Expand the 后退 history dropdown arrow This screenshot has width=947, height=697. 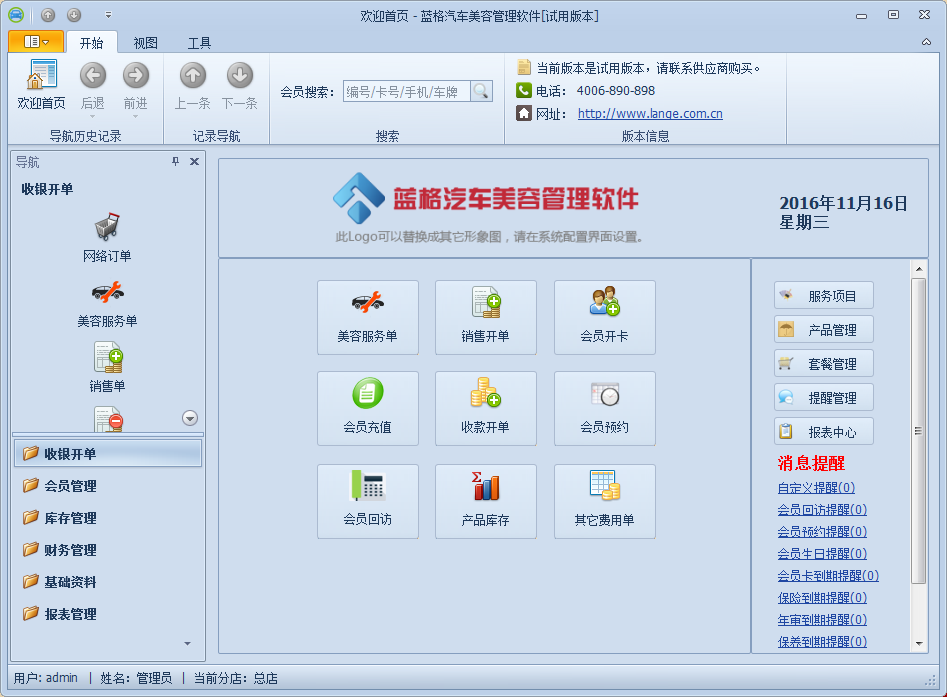(x=92, y=116)
